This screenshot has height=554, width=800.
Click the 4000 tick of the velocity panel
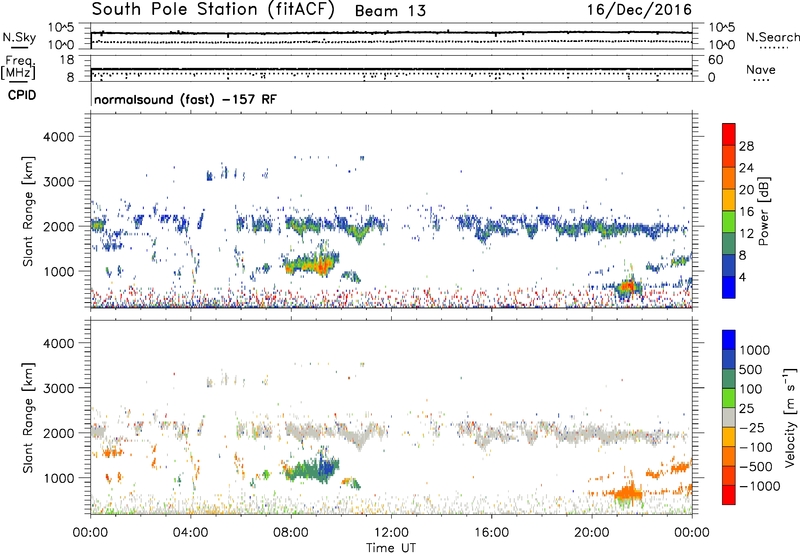[x=58, y=343]
